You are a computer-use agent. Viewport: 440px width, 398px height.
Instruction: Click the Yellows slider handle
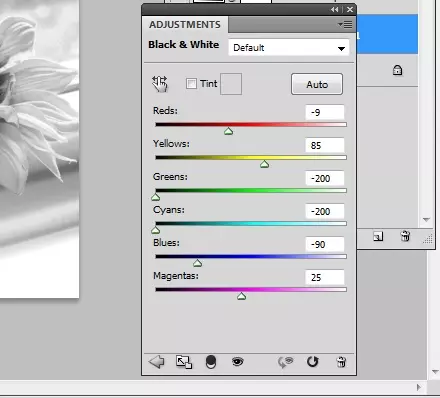264,164
